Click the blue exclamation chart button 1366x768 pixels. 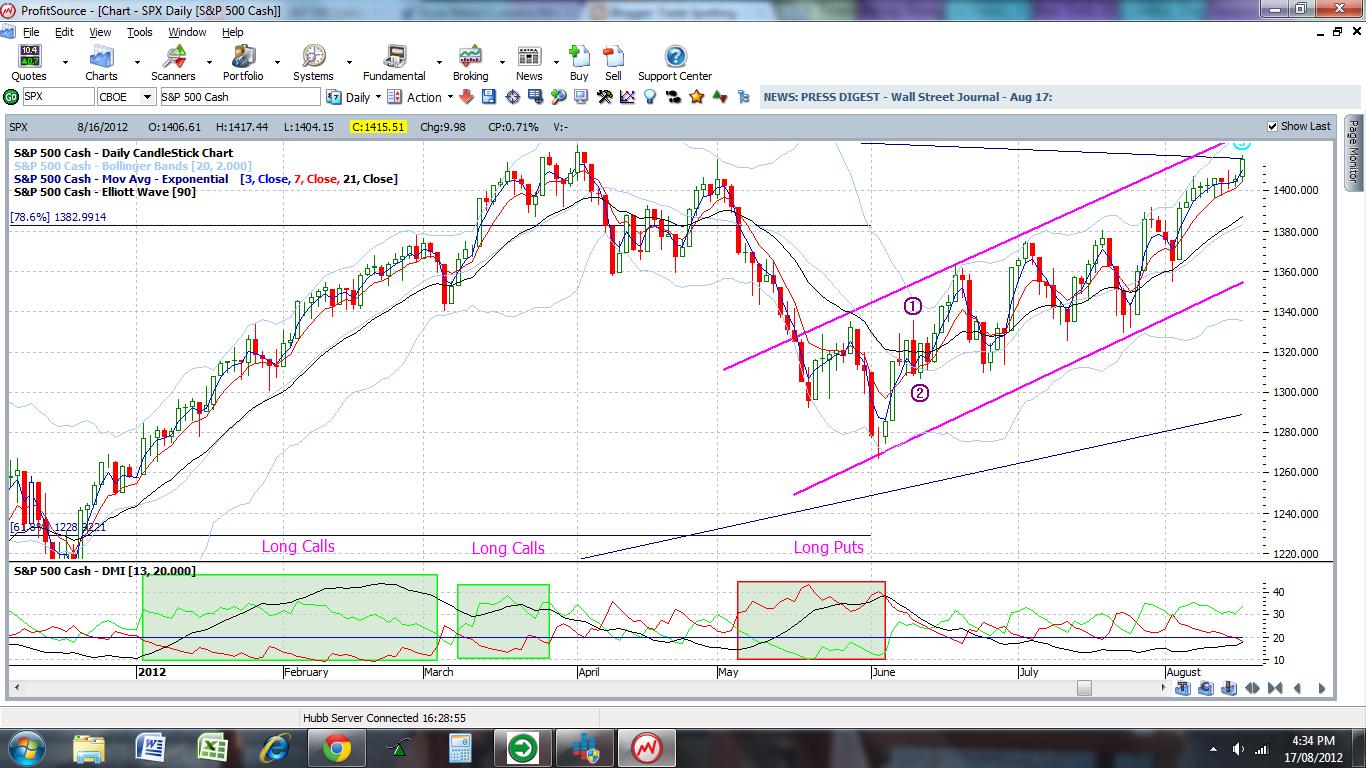click(1228, 688)
